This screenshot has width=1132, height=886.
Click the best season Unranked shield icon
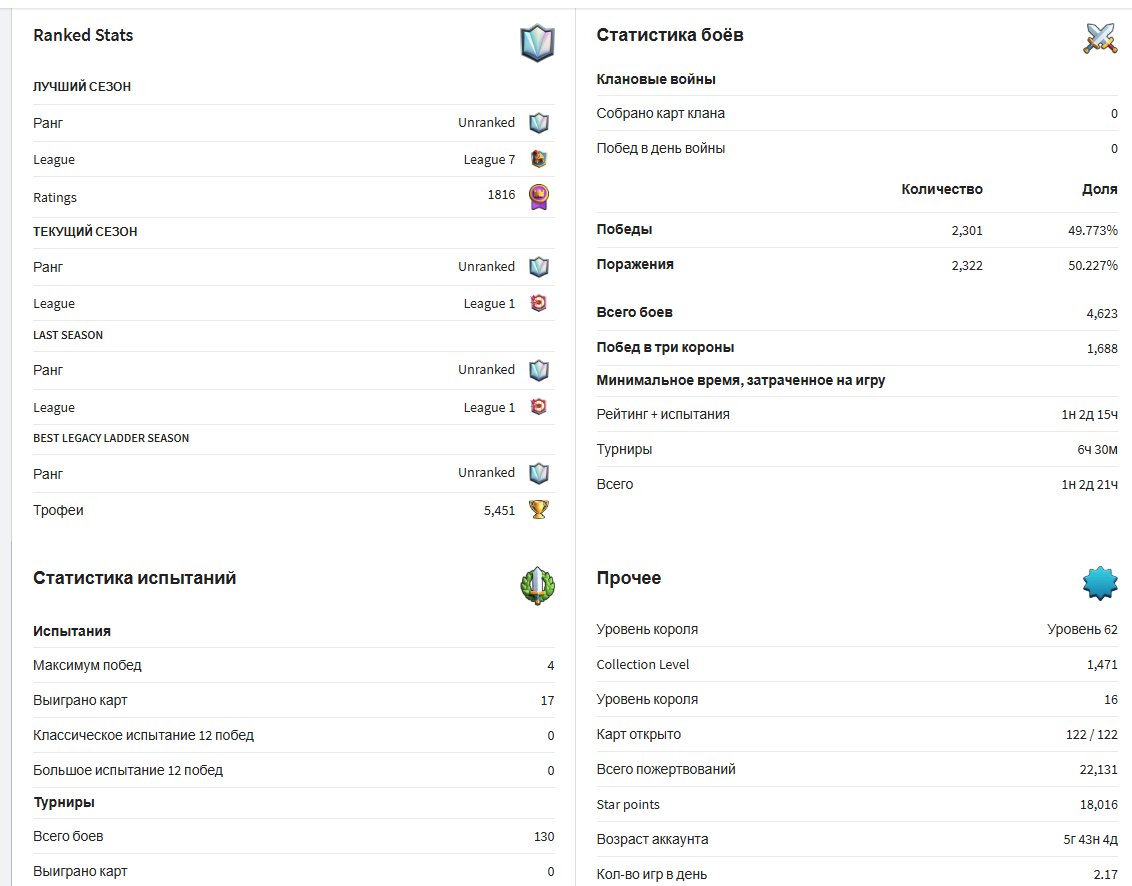point(539,123)
